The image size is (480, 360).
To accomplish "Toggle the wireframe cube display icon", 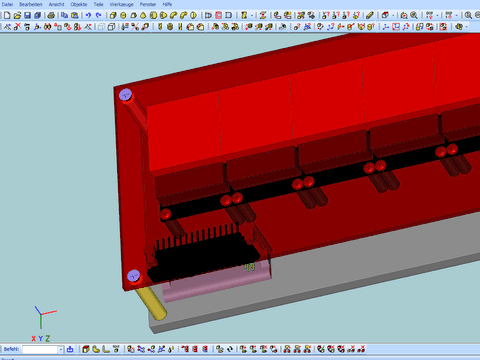I will [x=112, y=27].
